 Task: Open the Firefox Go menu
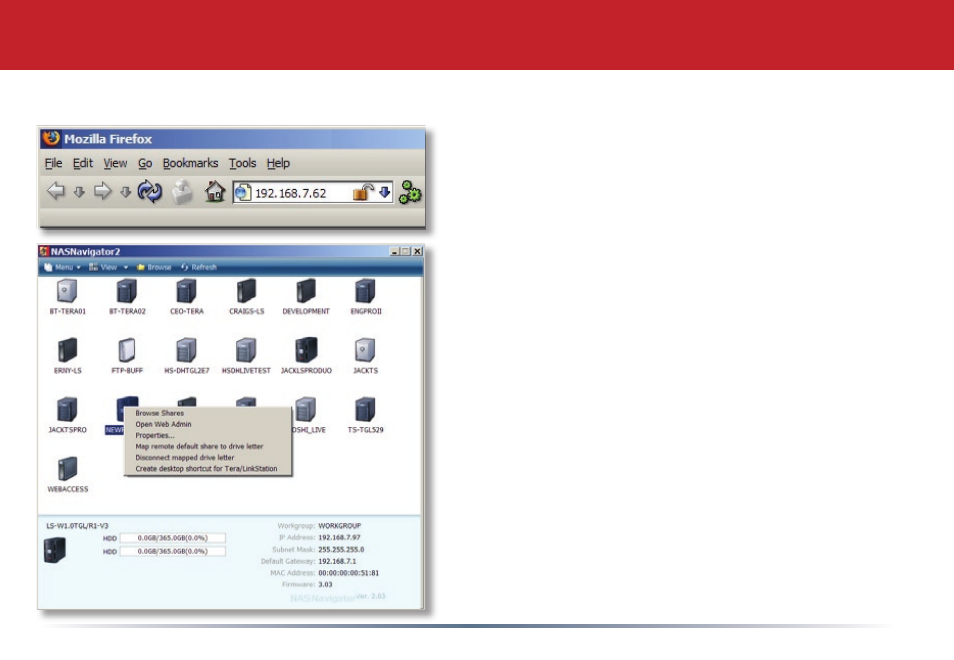(145, 163)
